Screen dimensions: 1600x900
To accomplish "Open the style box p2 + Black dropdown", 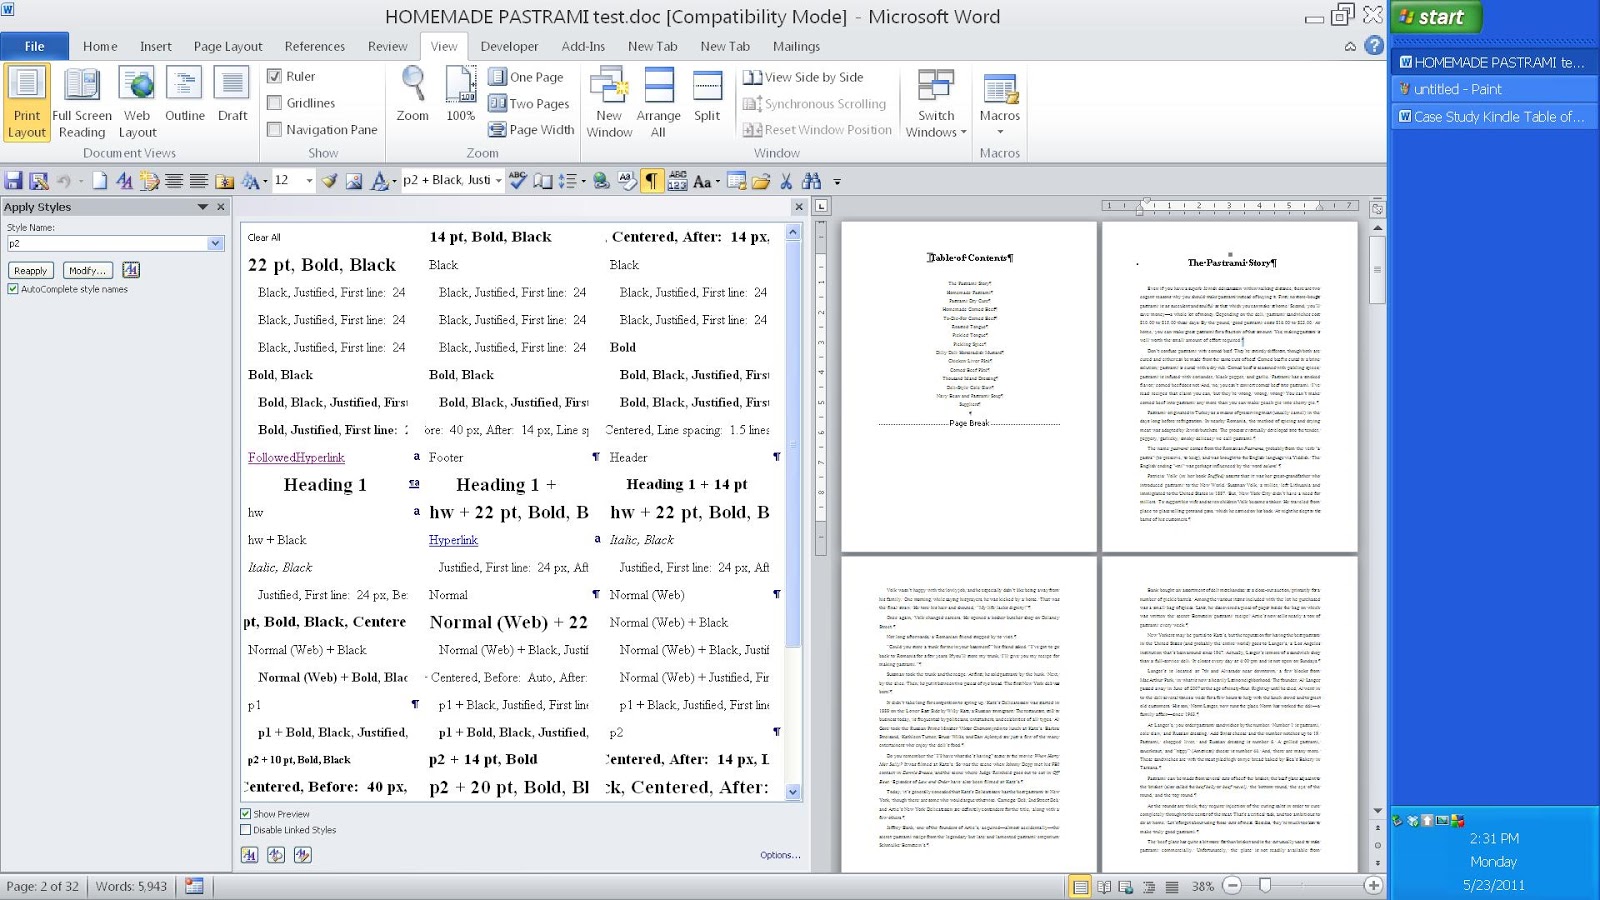I will (500, 181).
